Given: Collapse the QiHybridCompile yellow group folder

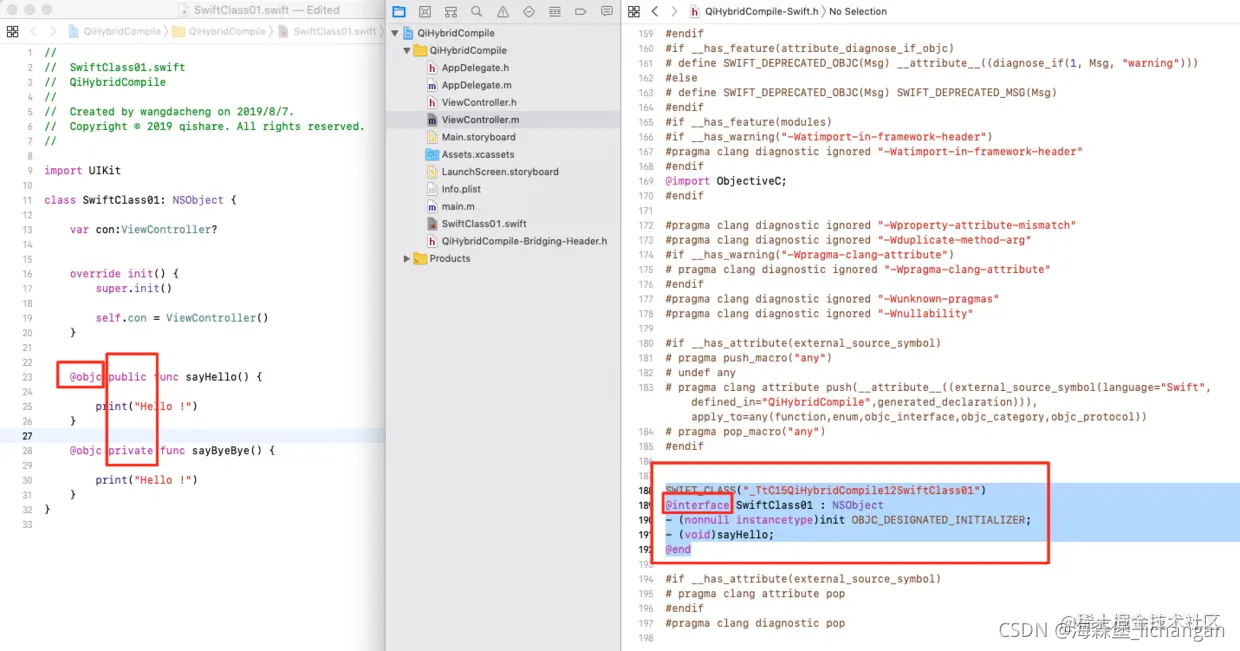Looking at the screenshot, I should click(x=407, y=50).
